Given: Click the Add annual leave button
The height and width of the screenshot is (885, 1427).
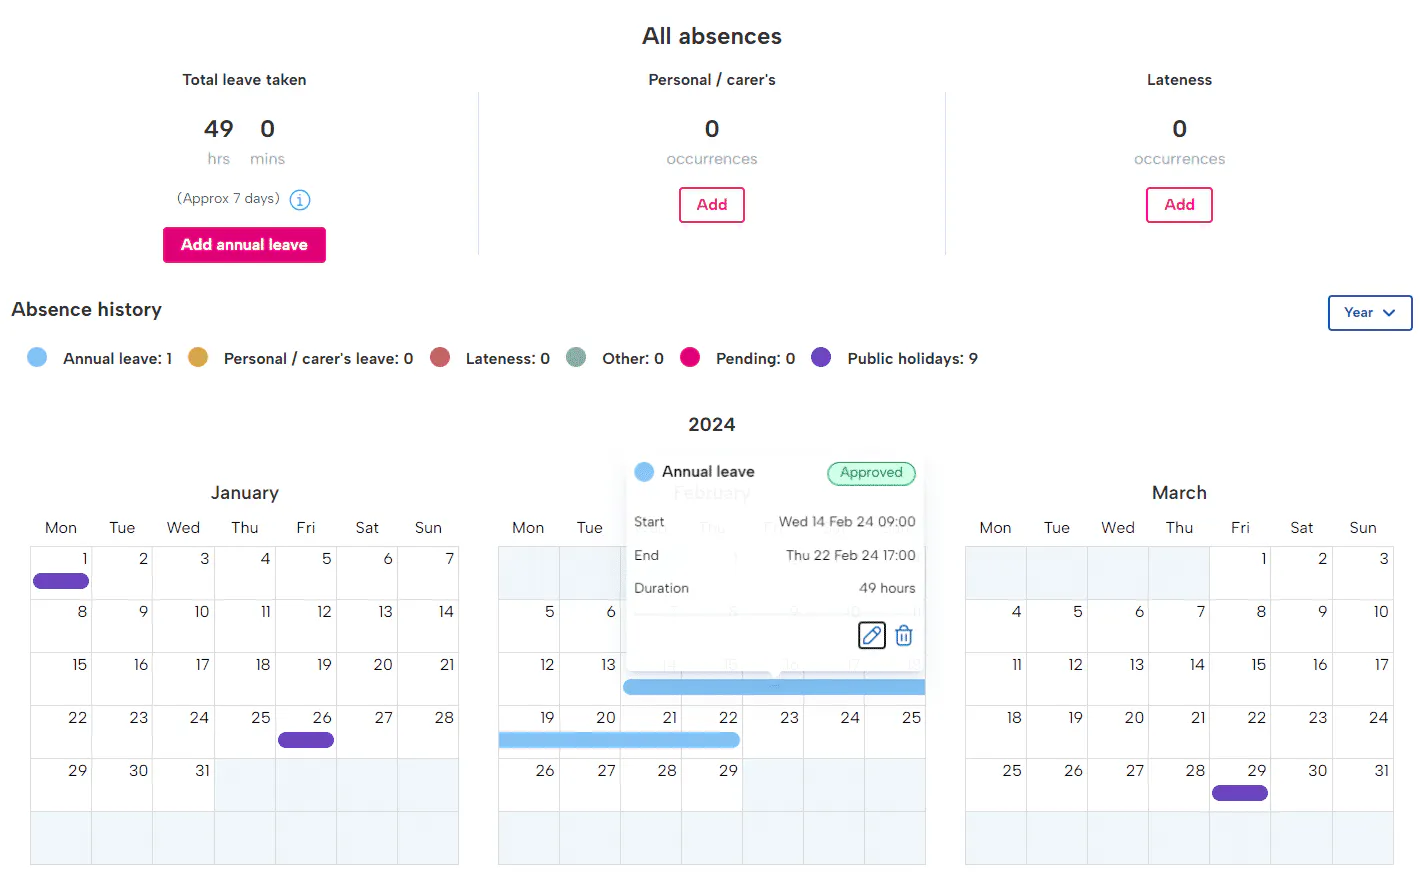Looking at the screenshot, I should [x=244, y=245].
